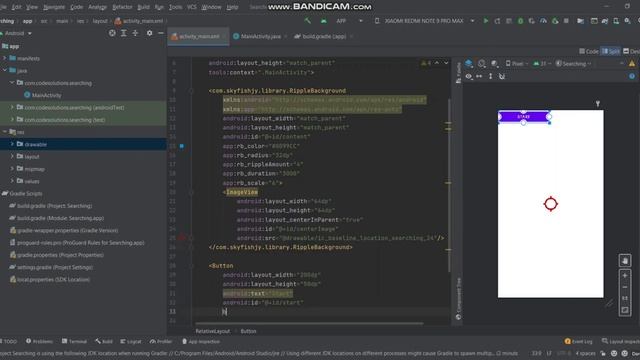Click the Apply Changes and Restart icon
The height and width of the screenshot is (360, 640).
tap(498, 21)
